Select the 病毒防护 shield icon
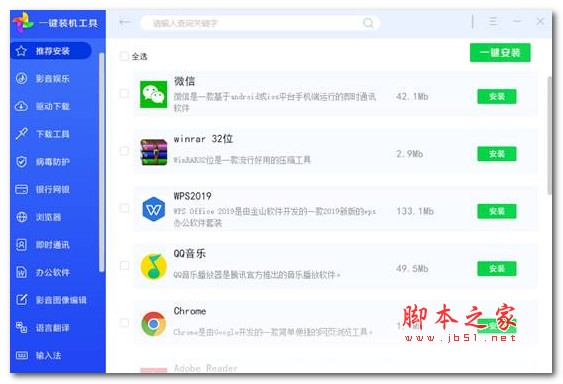Image resolution: width=563 pixels, height=384 pixels. 22,161
